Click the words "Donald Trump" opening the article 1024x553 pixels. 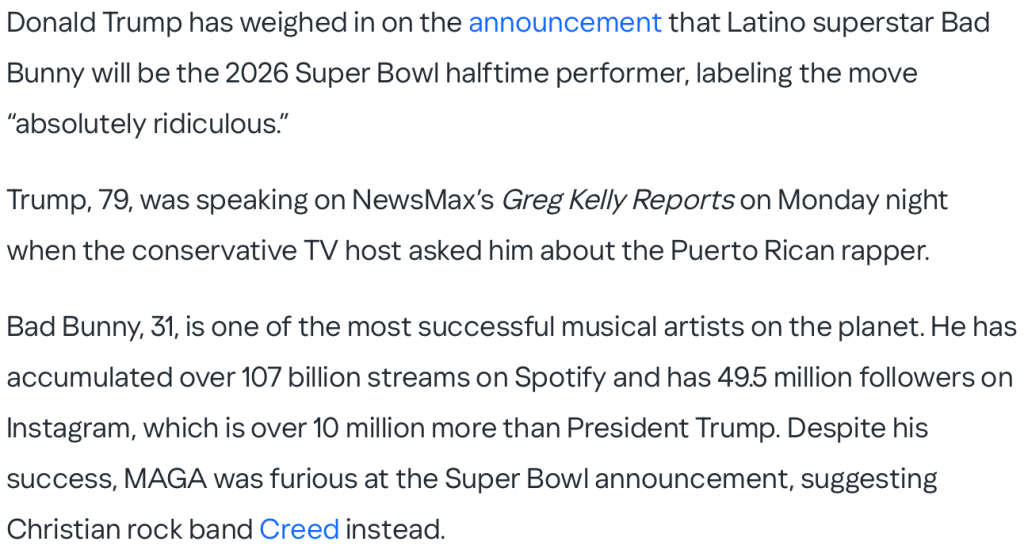click(x=94, y=22)
